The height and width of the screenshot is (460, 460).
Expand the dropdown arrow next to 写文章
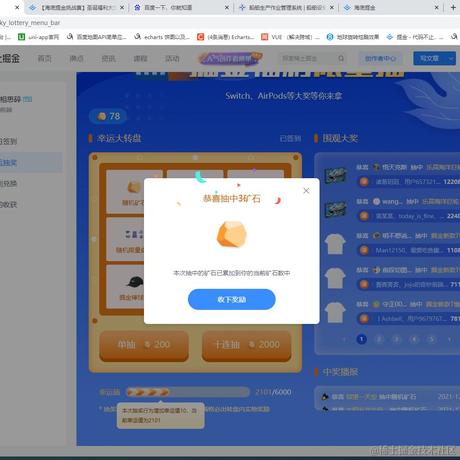[x=451, y=59]
